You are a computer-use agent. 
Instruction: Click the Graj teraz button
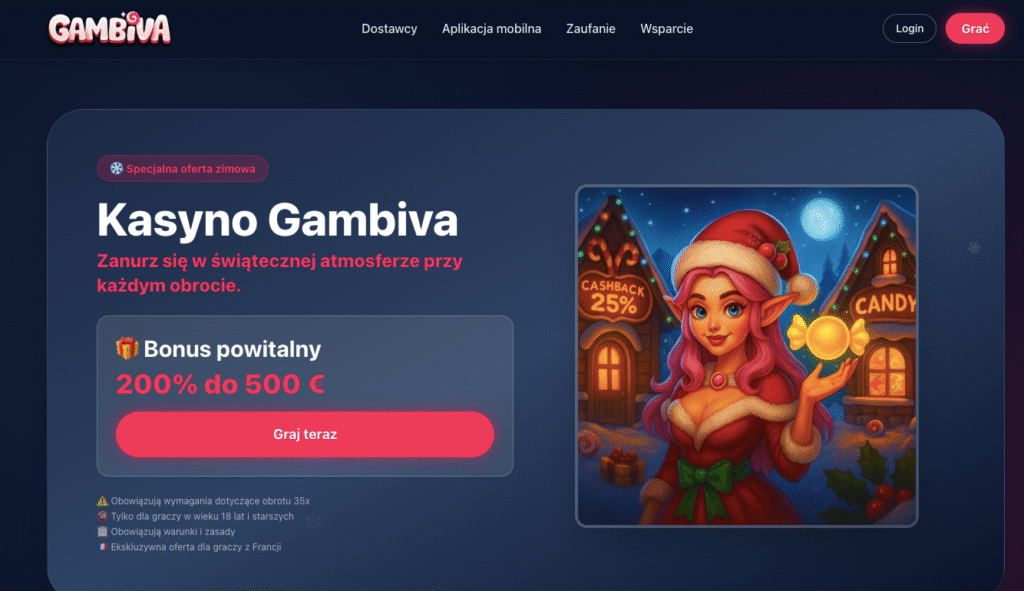pyautogui.click(x=305, y=434)
